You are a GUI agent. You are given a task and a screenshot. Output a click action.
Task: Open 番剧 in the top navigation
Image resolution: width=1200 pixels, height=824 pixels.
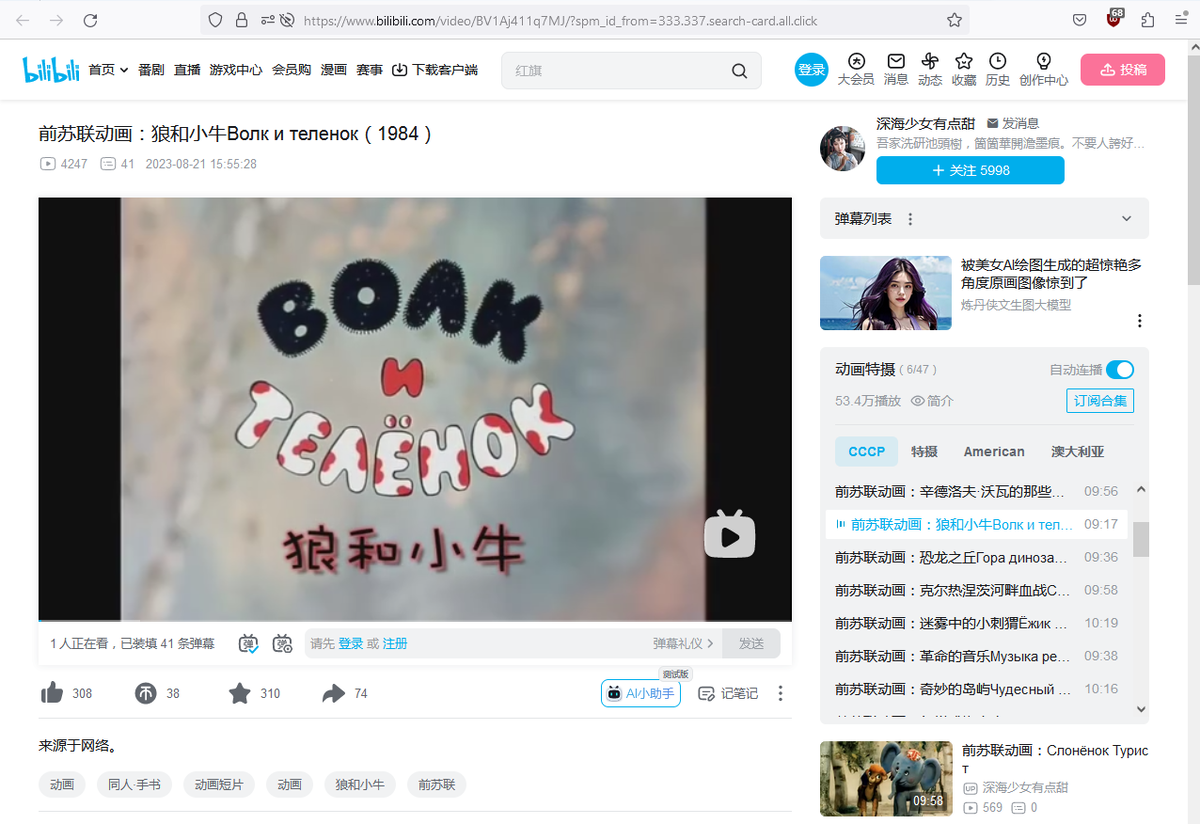point(151,70)
